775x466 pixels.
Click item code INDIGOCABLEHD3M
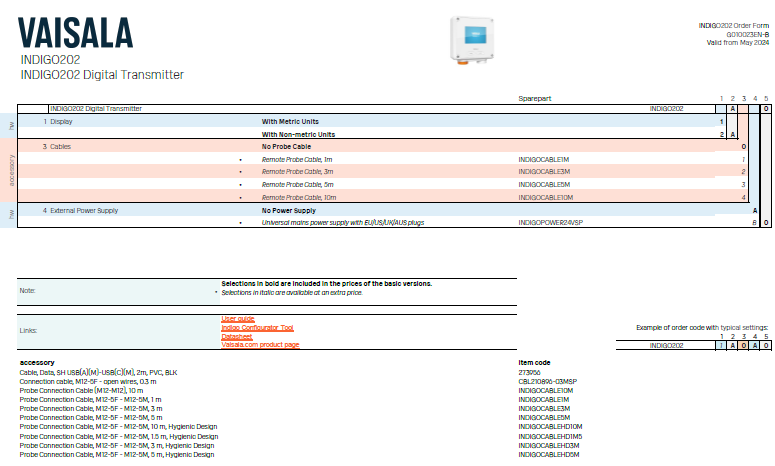point(549,445)
